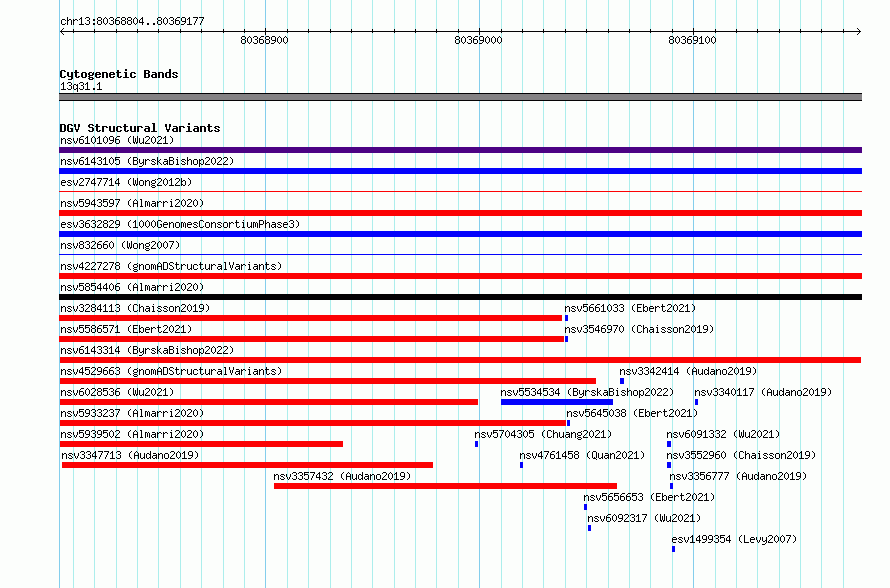Click the small blue esv1499354 marker
890x588 pixels.
click(x=673, y=549)
